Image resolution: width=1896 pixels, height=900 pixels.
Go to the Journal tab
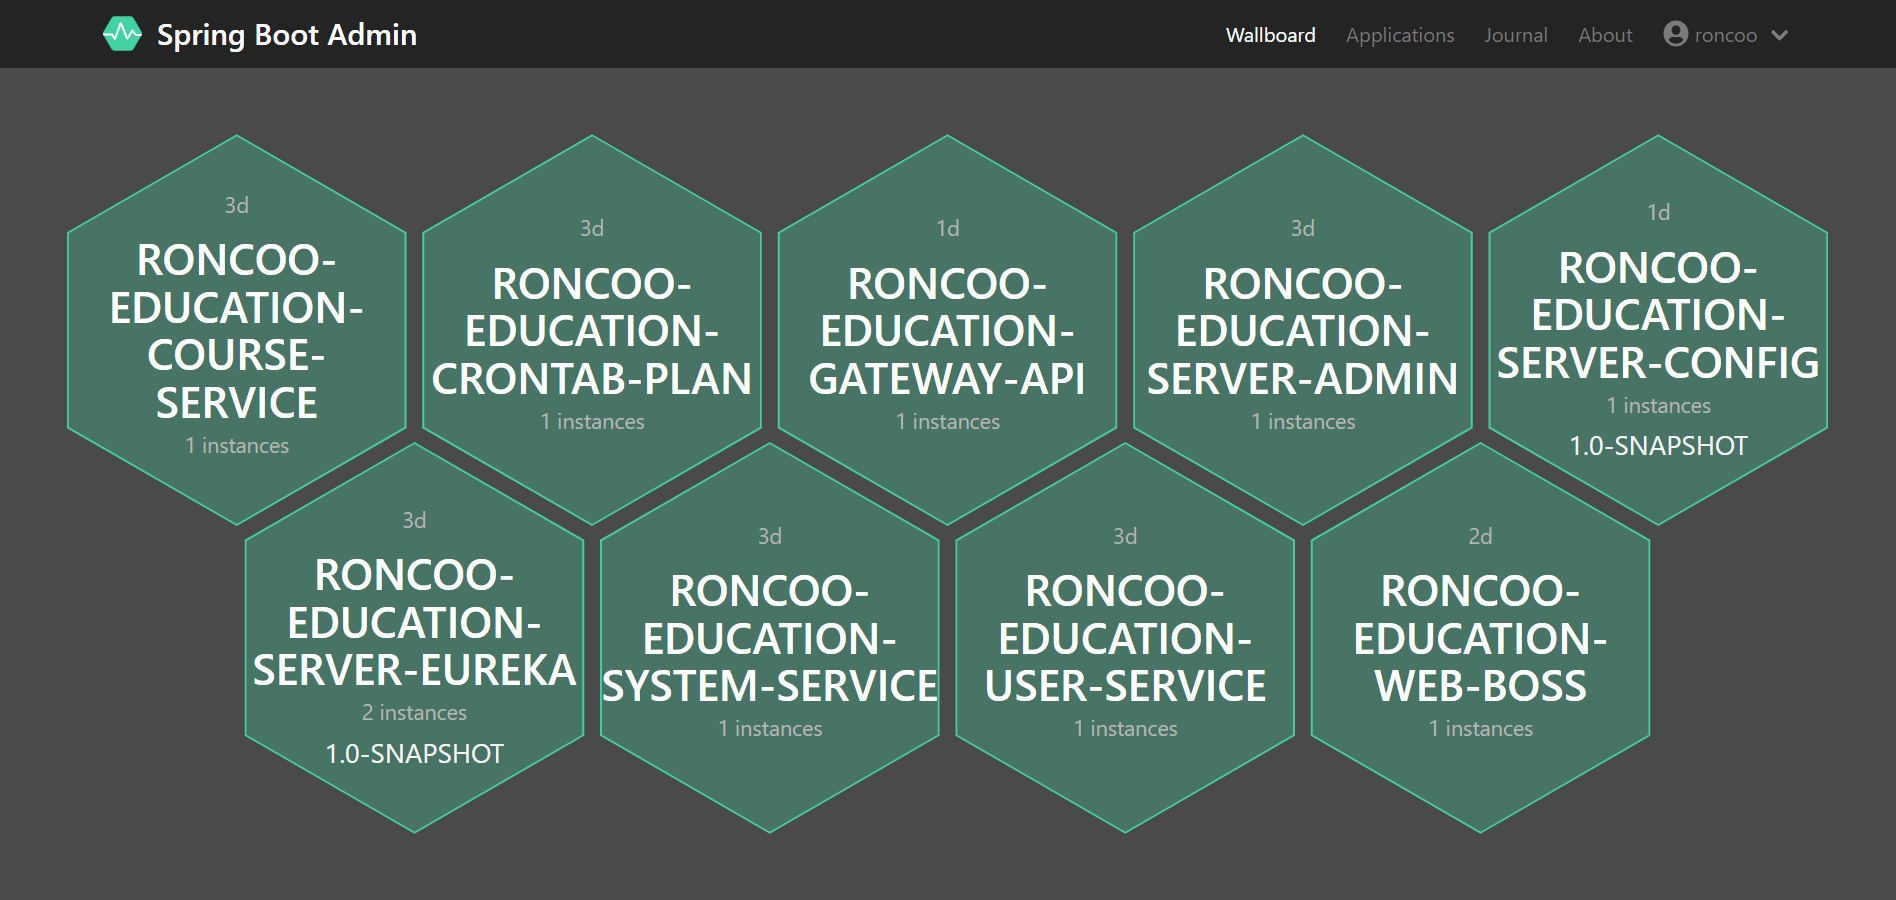tap(1515, 35)
